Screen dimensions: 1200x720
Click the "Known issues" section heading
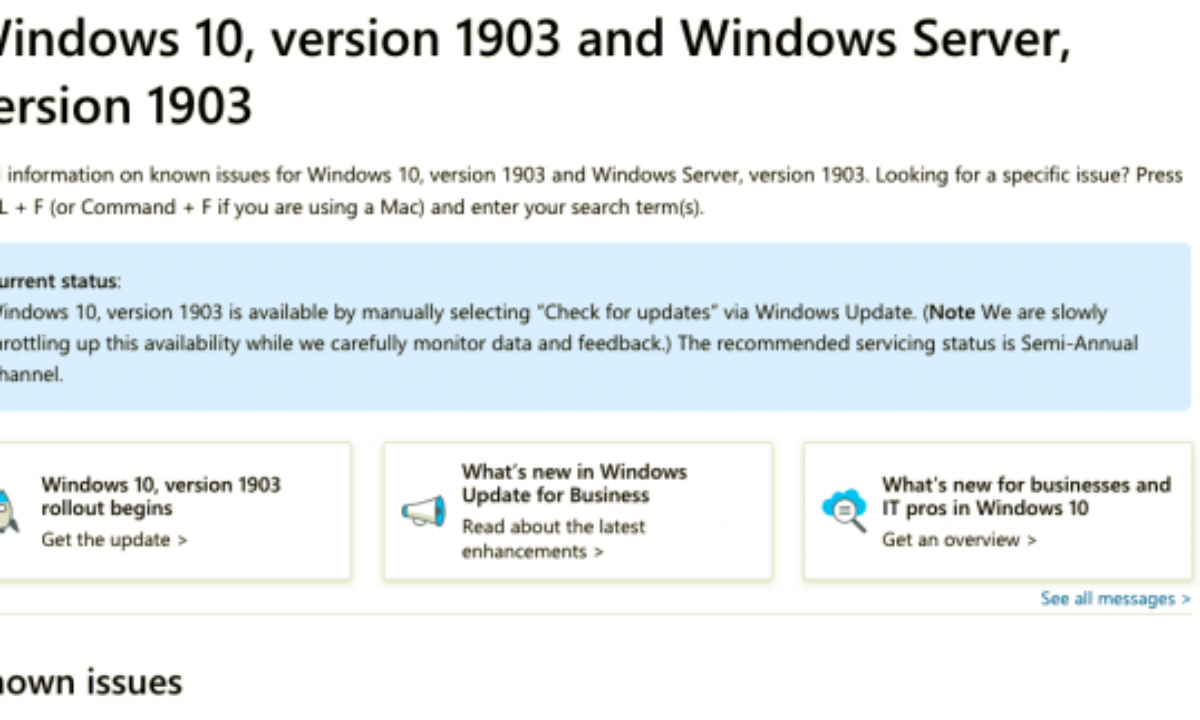pyautogui.click(x=90, y=682)
